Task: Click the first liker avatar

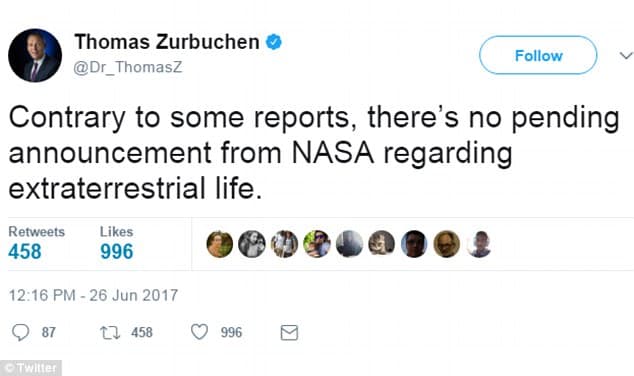Action: pos(220,244)
